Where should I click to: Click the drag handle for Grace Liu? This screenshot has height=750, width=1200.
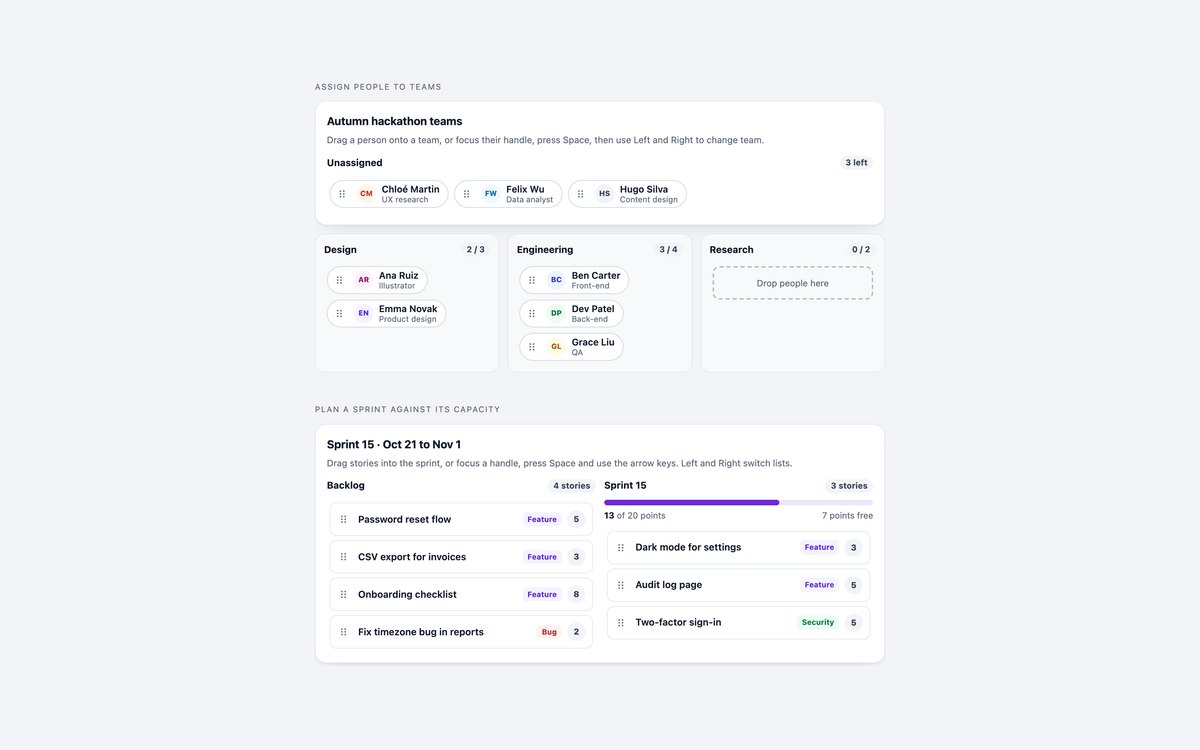[532, 347]
